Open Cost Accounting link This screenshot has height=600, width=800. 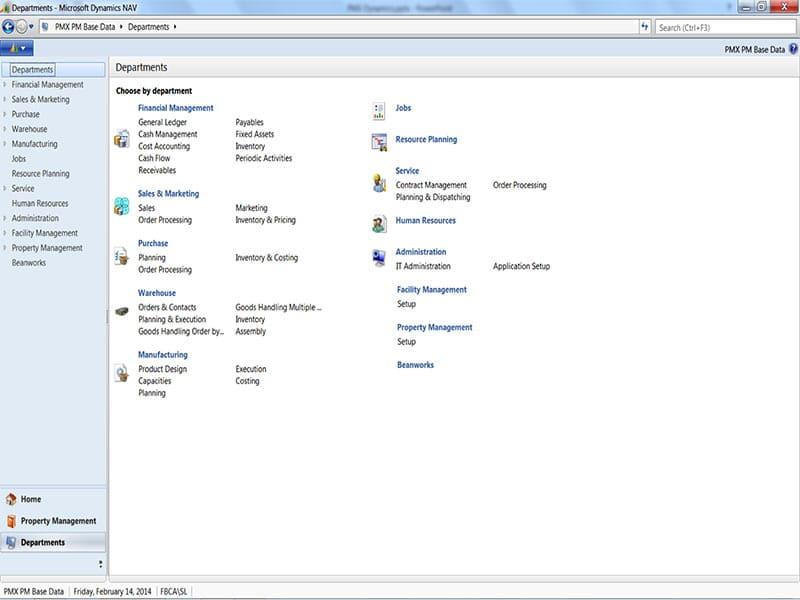pos(164,146)
